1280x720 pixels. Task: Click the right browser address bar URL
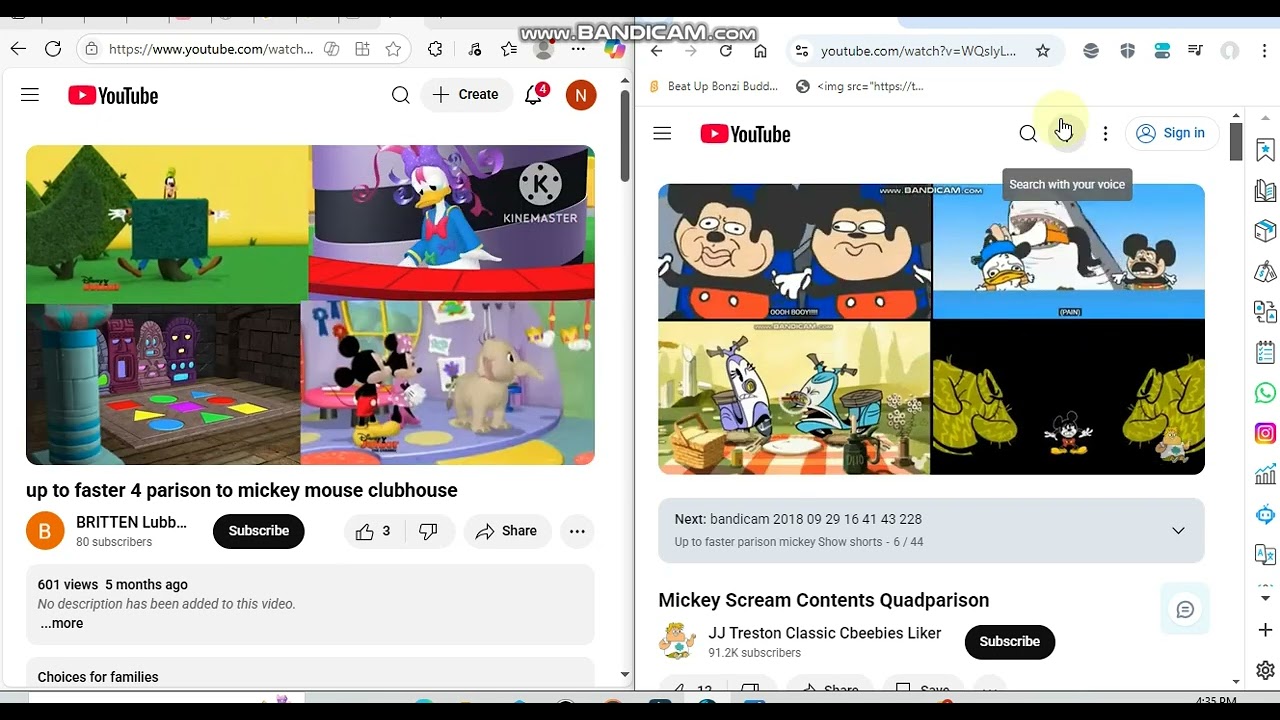pyautogui.click(x=918, y=51)
